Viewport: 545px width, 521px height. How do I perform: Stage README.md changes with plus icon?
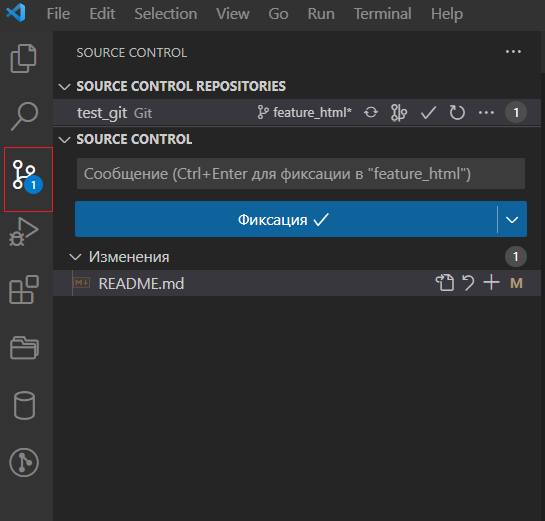(x=491, y=282)
